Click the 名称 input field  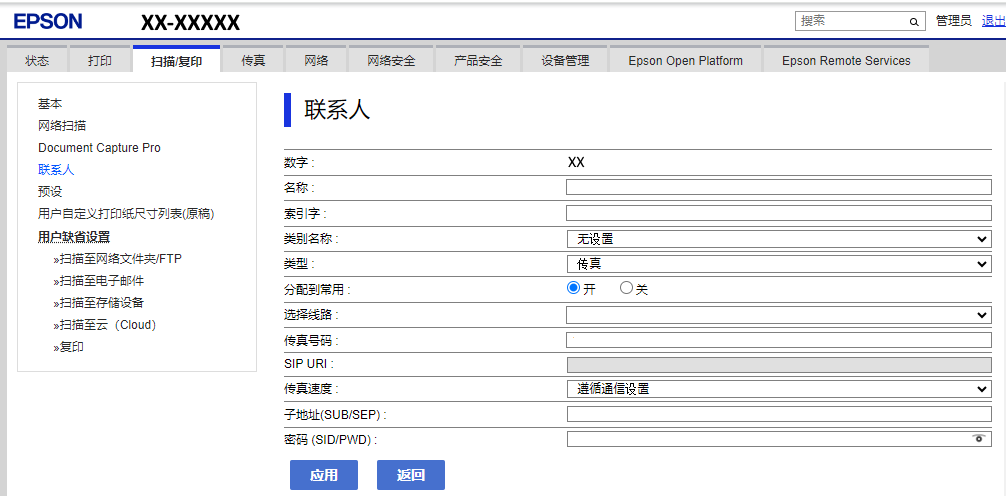tap(778, 187)
